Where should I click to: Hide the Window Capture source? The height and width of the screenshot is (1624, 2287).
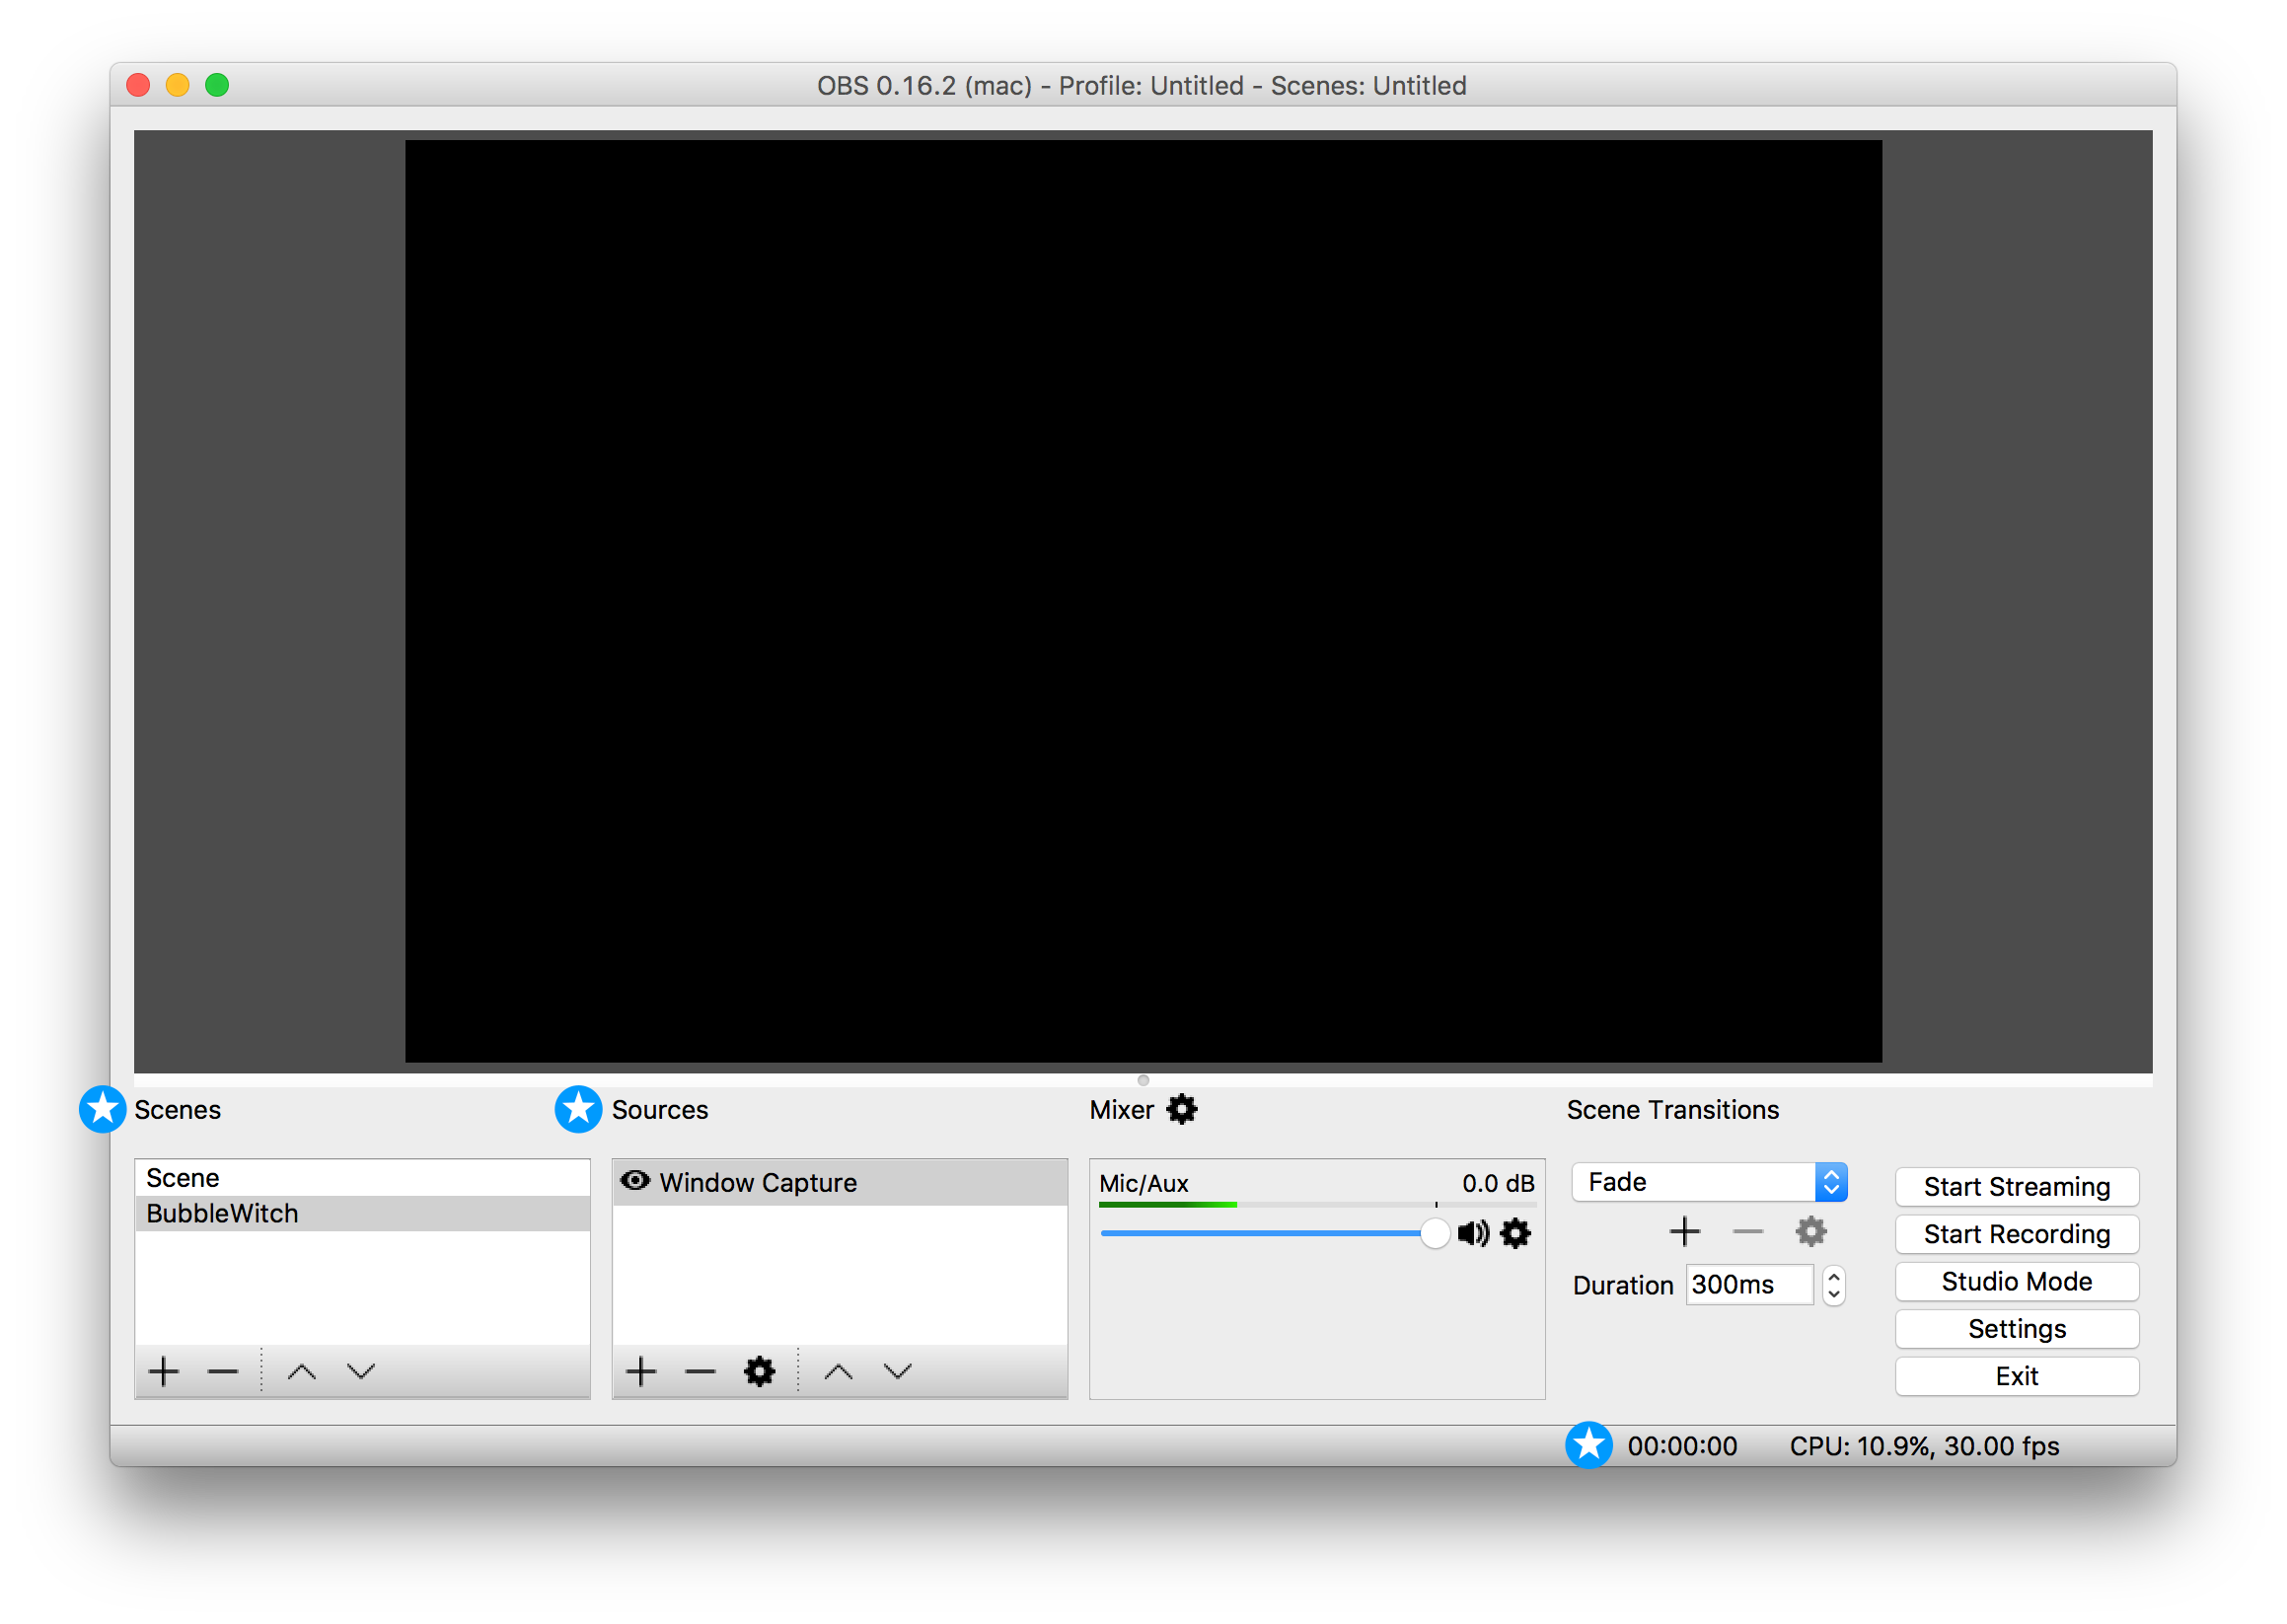636,1181
